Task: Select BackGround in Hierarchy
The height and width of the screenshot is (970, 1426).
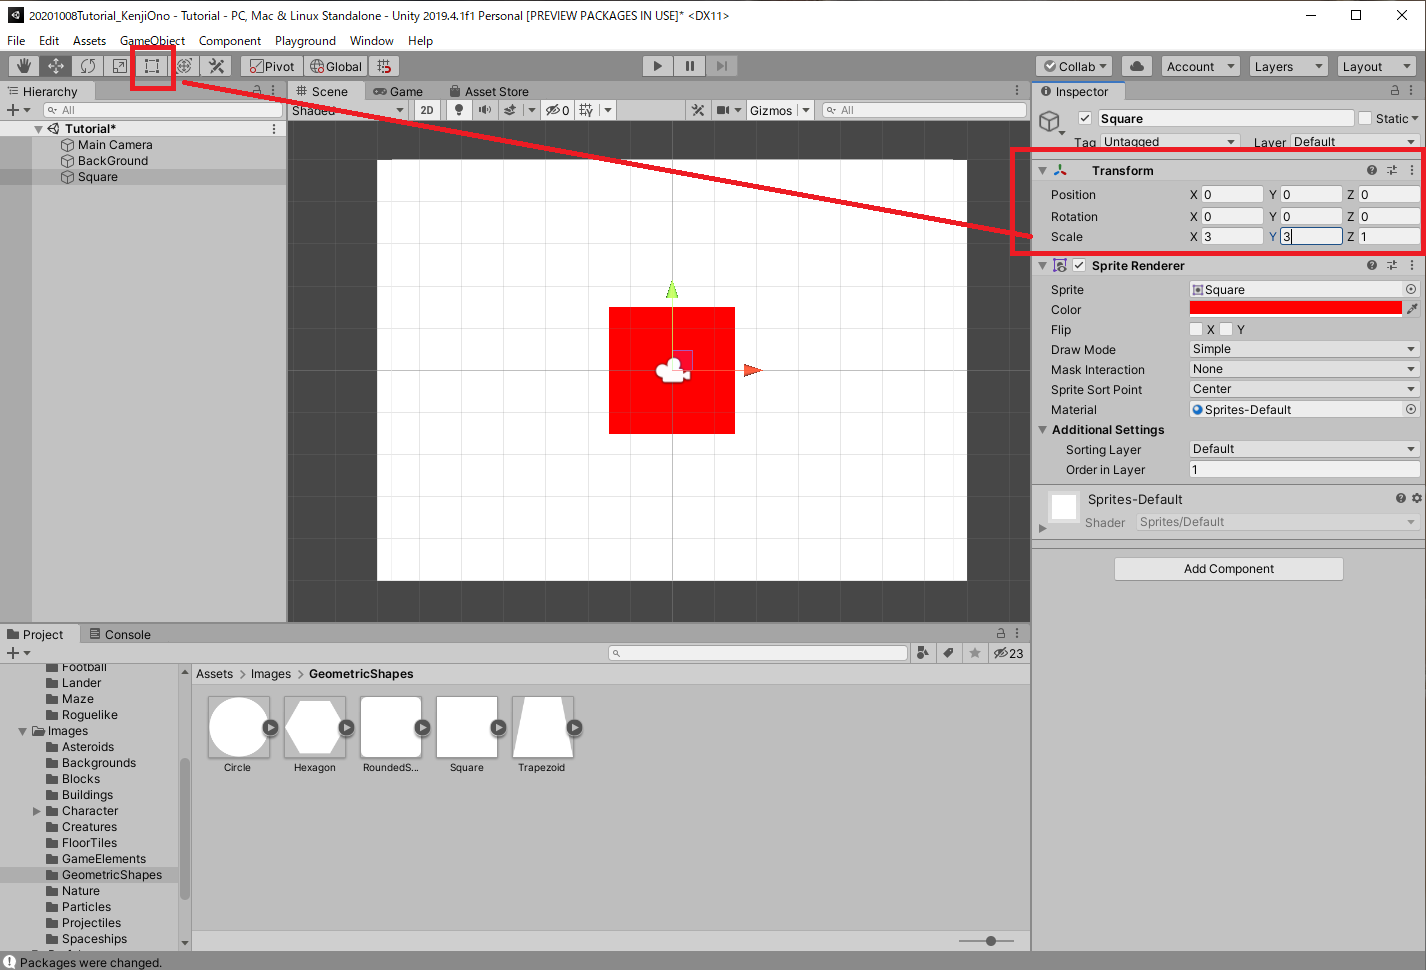Action: tap(113, 161)
